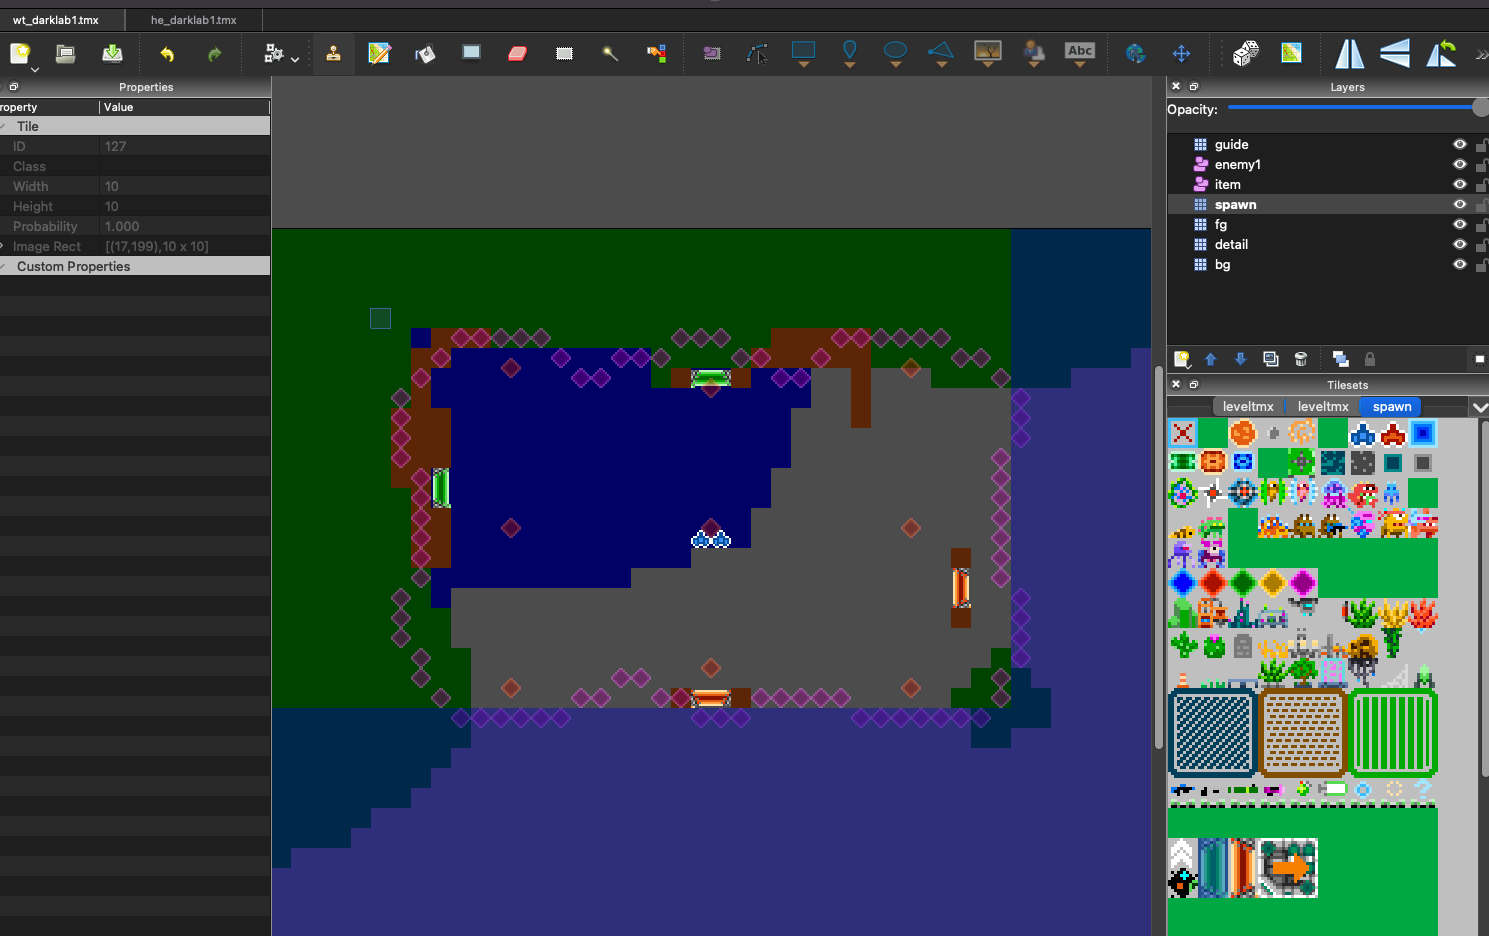Select the Stamp Brush tool
Screen dimensions: 1489x936
point(333,54)
